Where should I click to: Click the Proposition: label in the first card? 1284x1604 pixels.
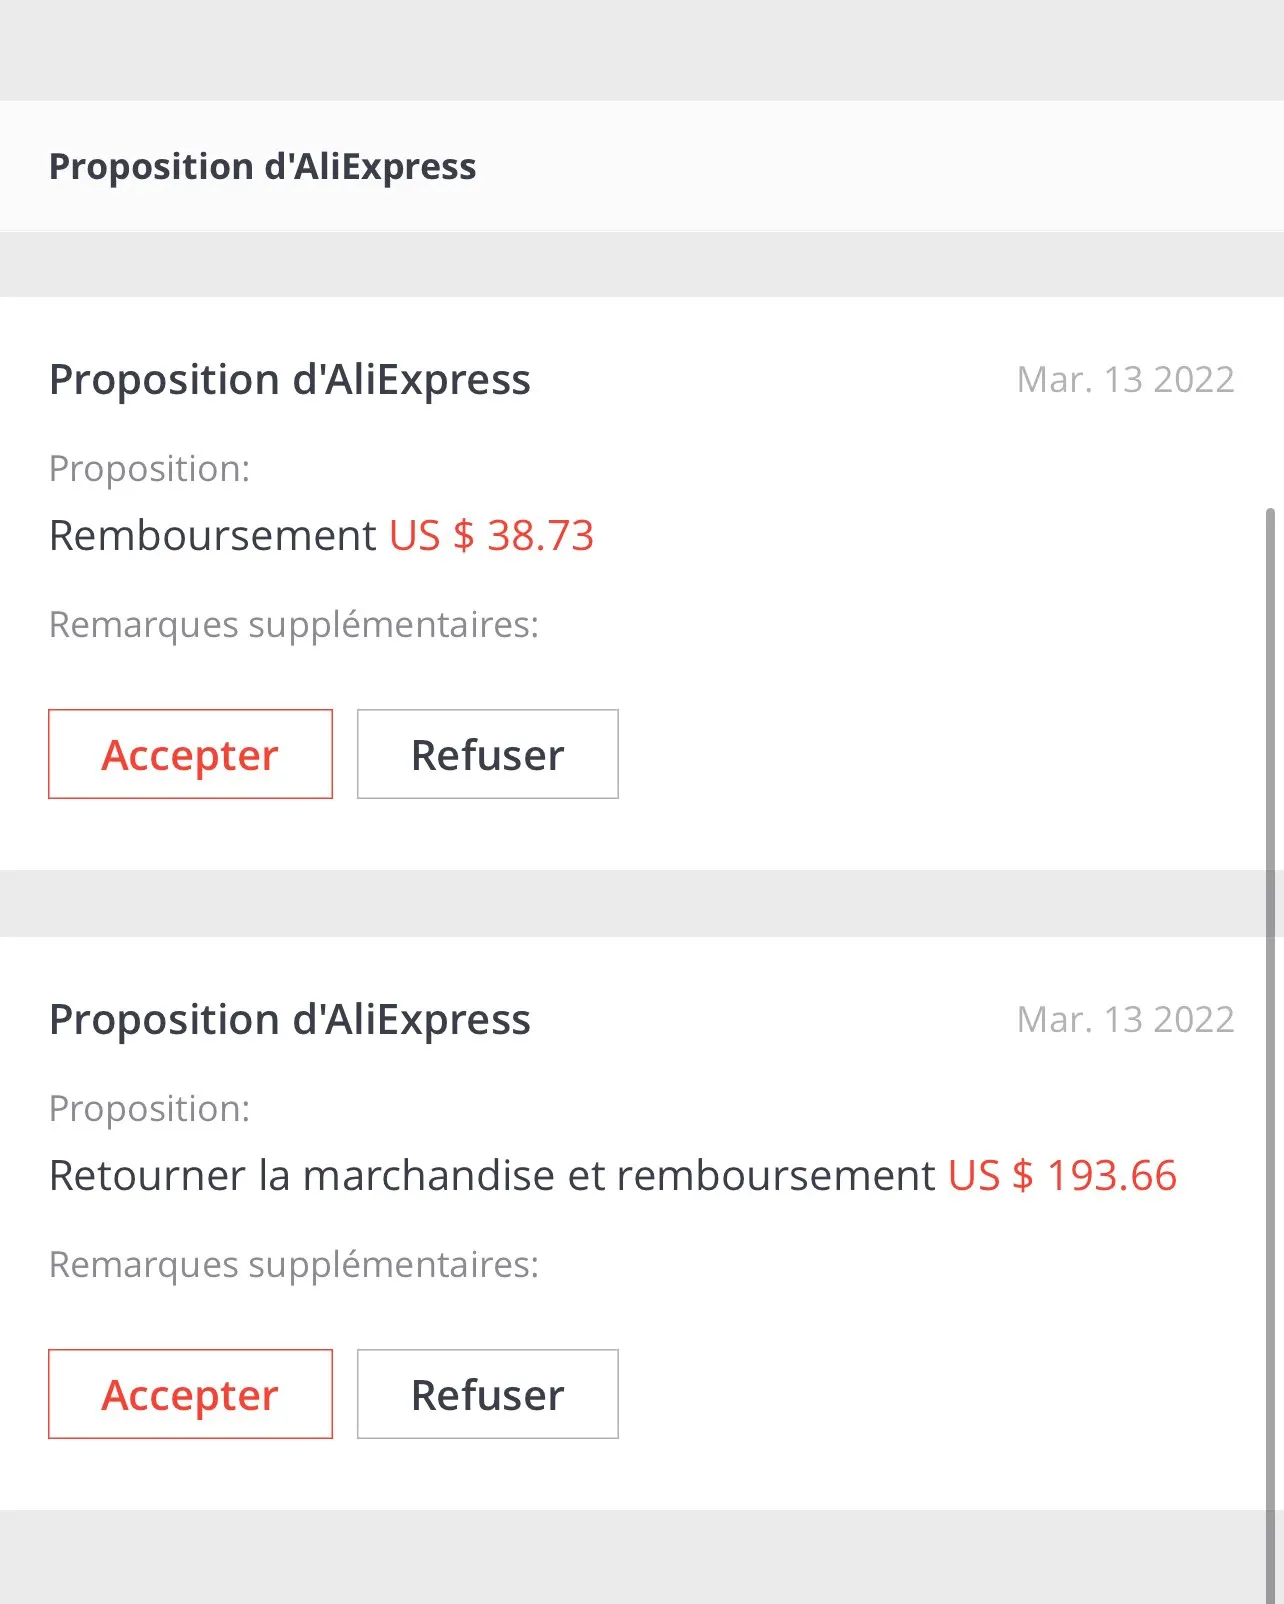pos(149,469)
